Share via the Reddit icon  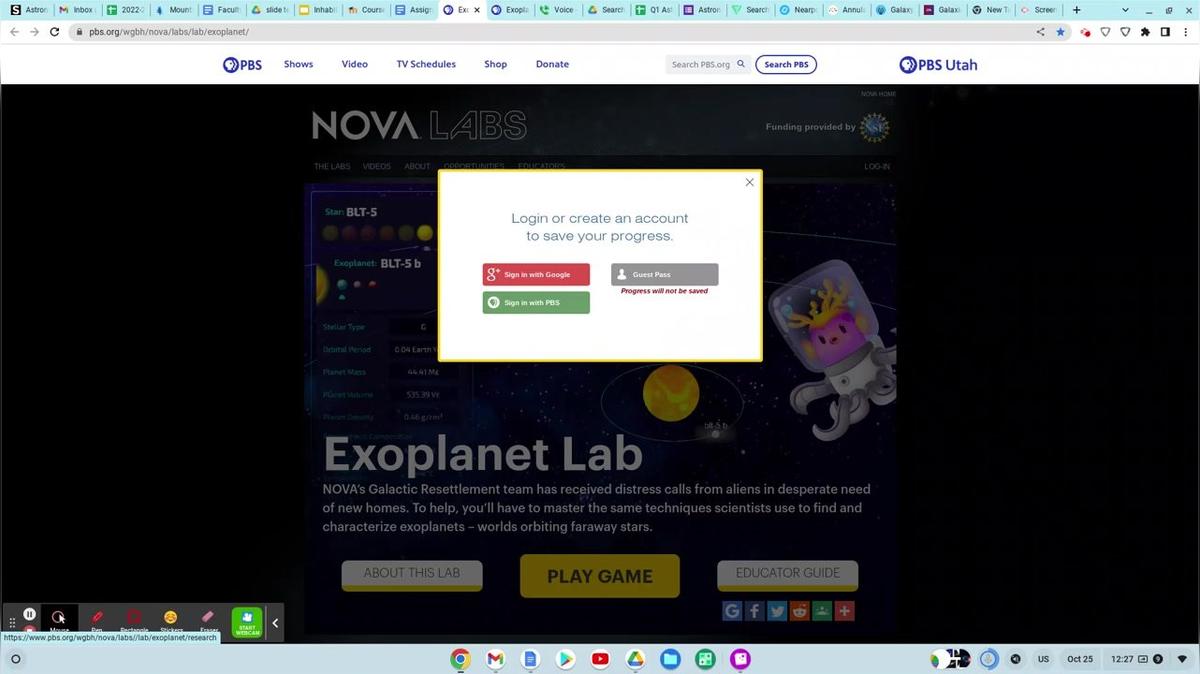pos(800,611)
